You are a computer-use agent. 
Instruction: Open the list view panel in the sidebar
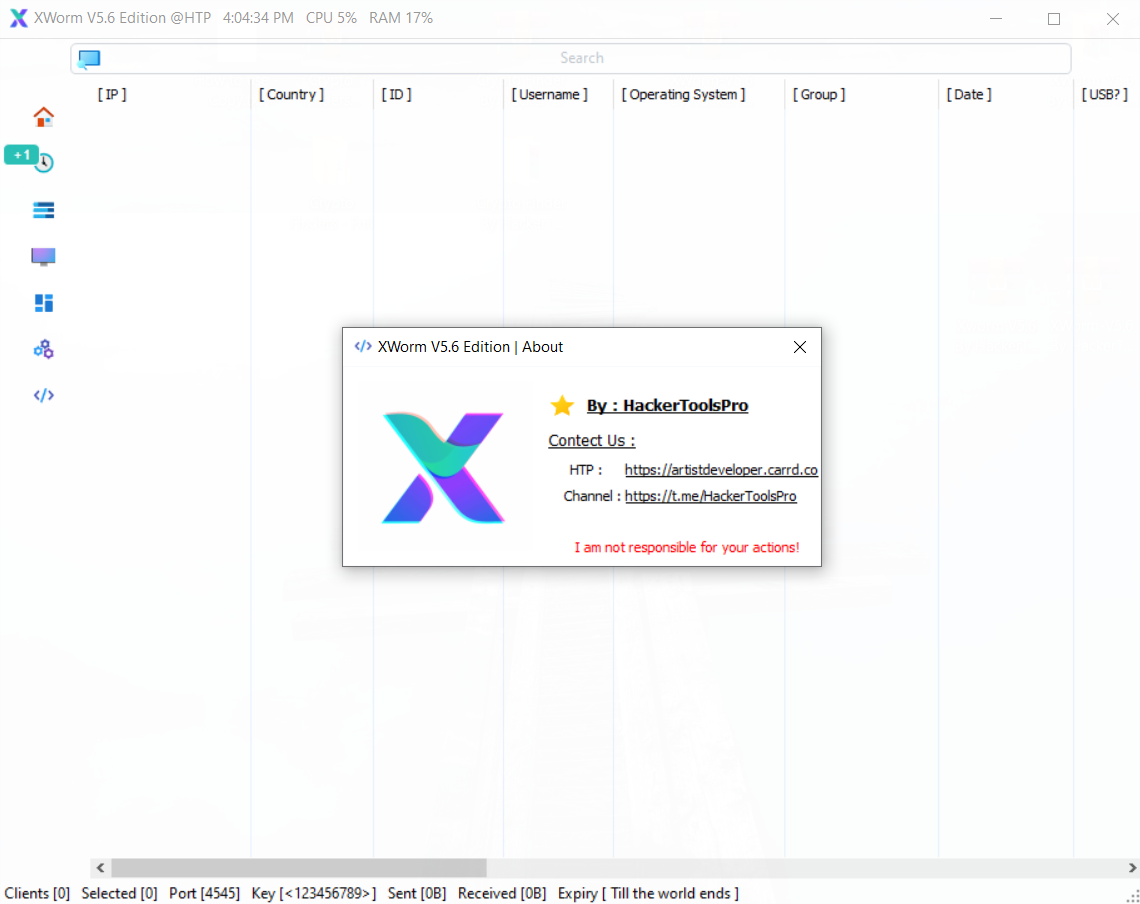pyautogui.click(x=43, y=209)
